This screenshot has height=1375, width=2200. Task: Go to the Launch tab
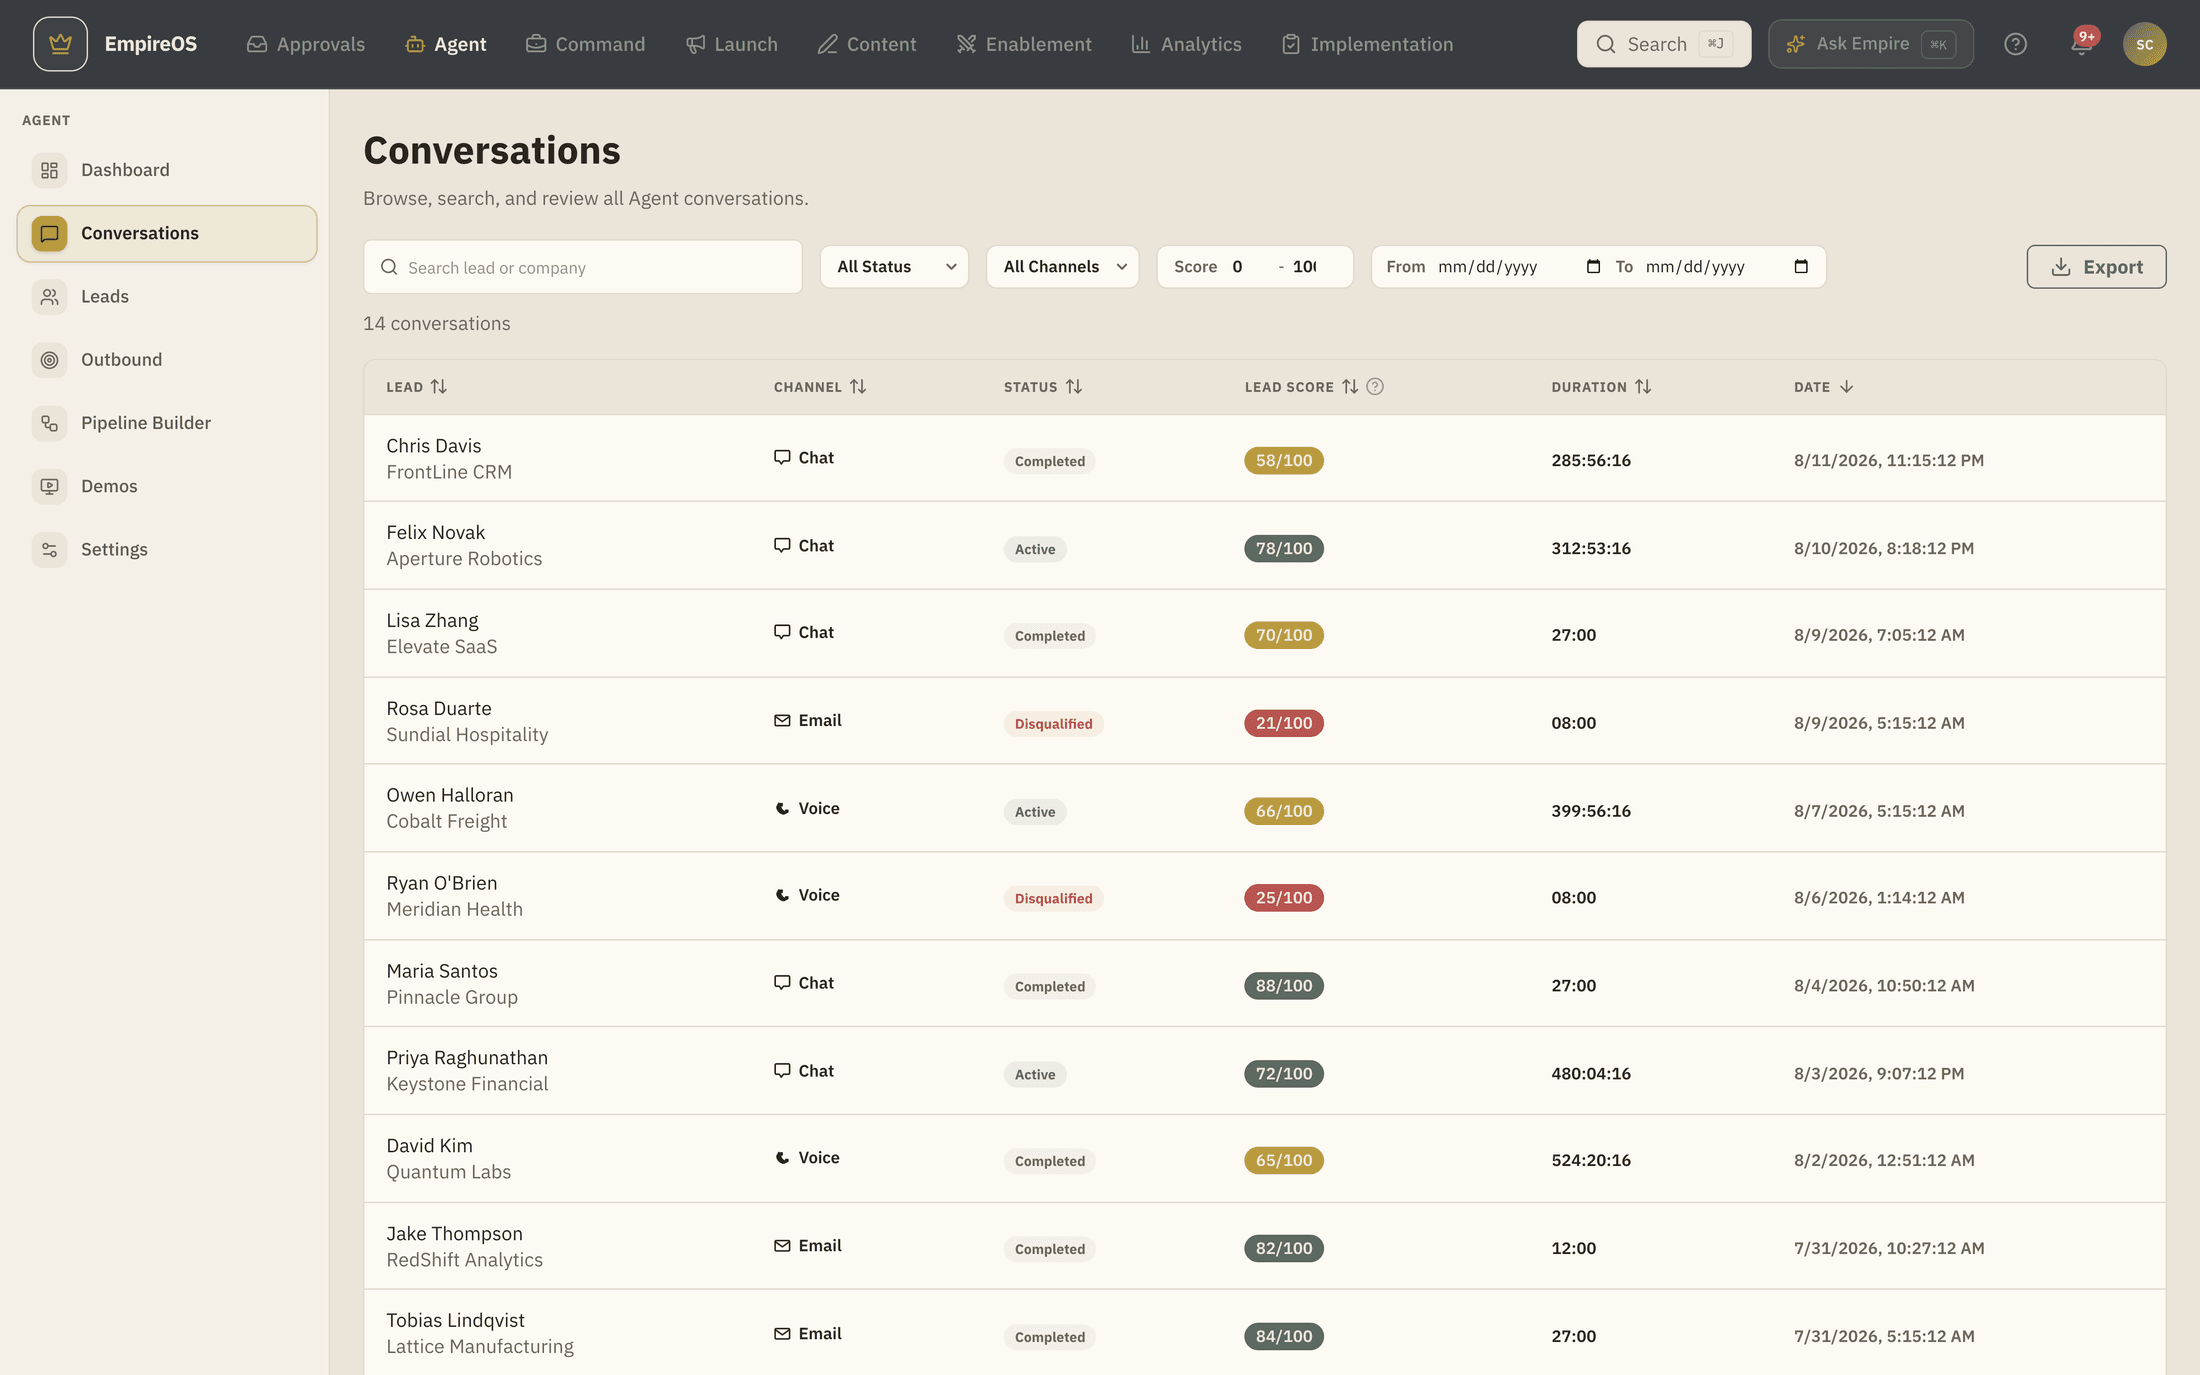[732, 44]
